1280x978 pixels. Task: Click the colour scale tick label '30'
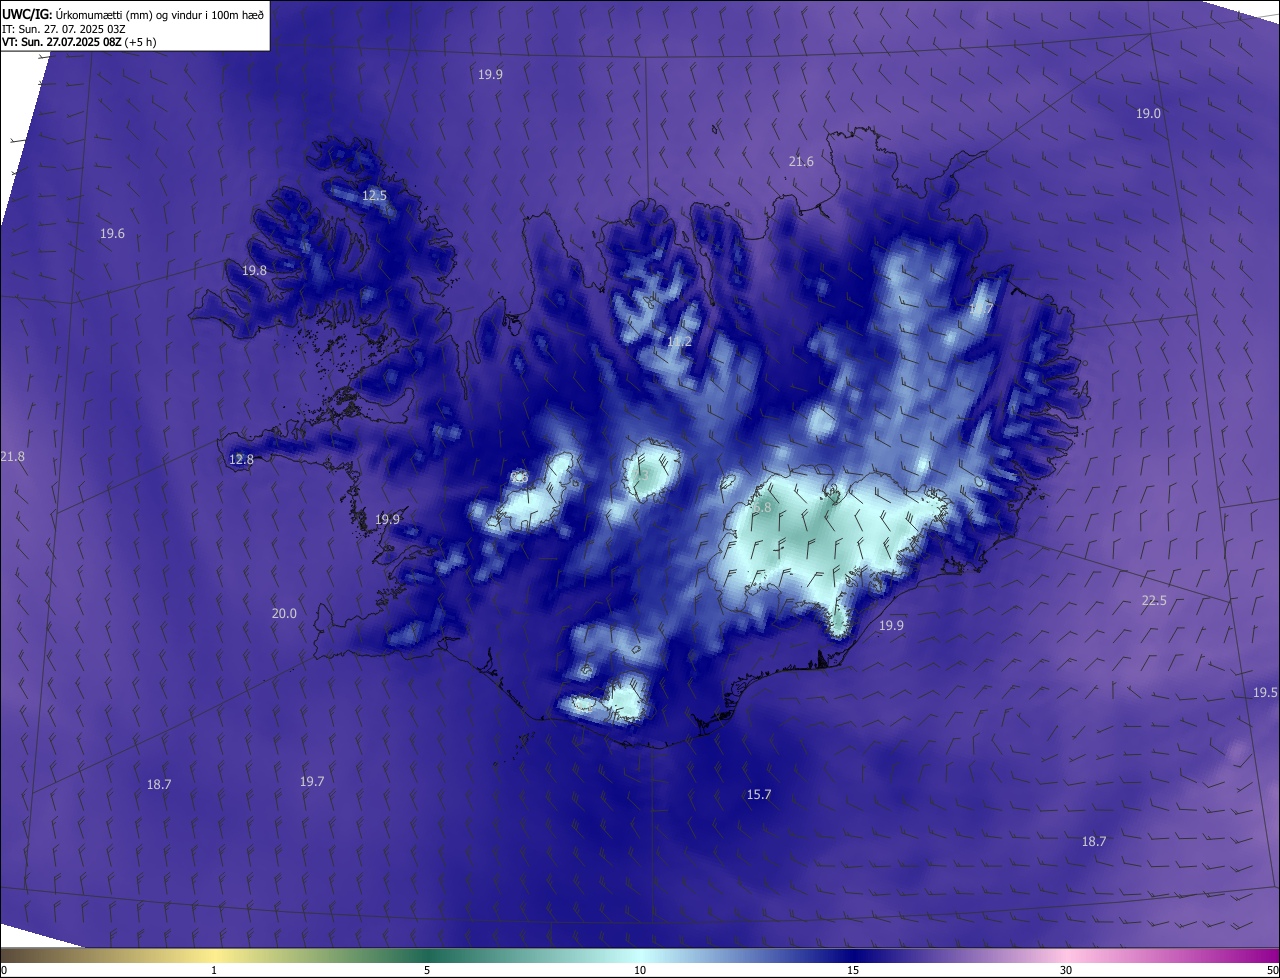click(x=1066, y=970)
